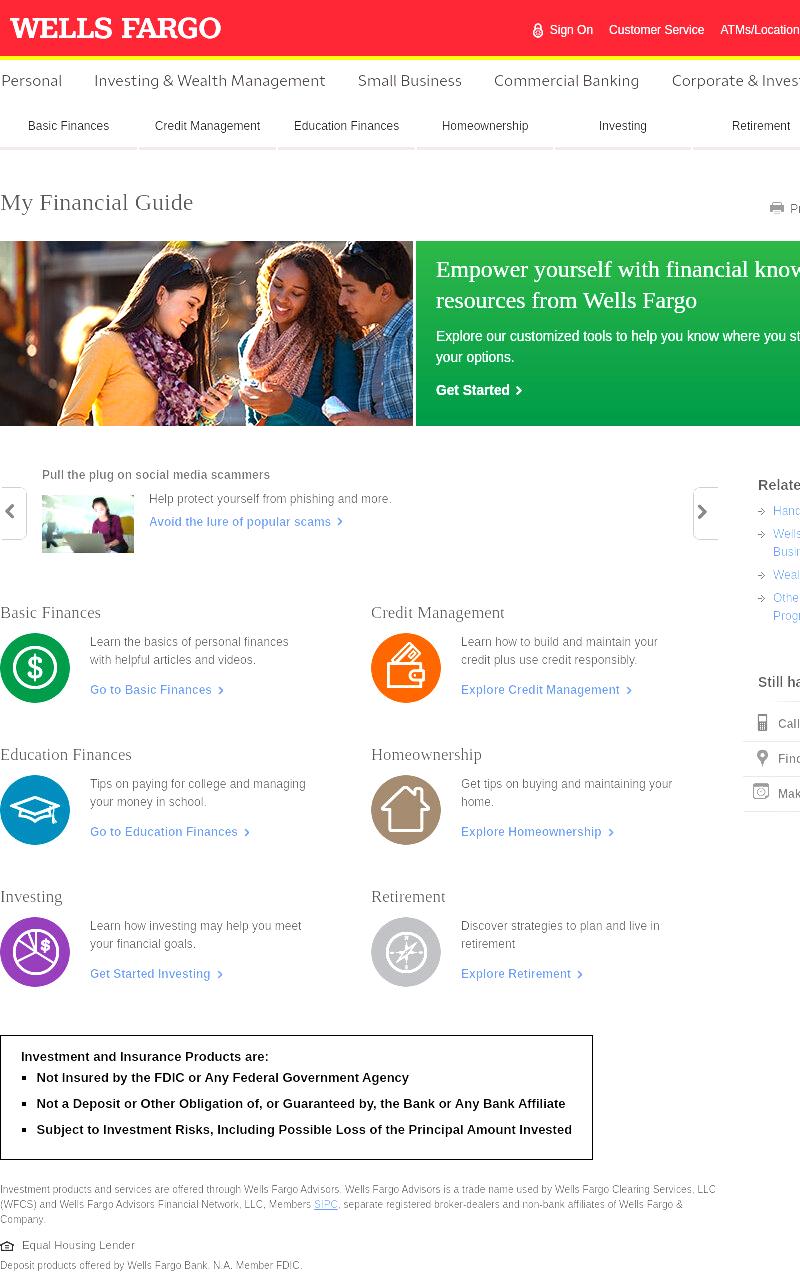Click the Retirement section heading
This screenshot has height=1280, width=800.
[x=408, y=897]
